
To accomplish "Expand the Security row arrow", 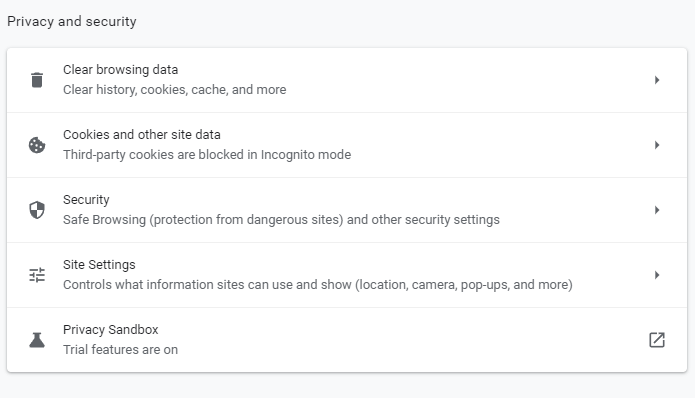I will (657, 210).
